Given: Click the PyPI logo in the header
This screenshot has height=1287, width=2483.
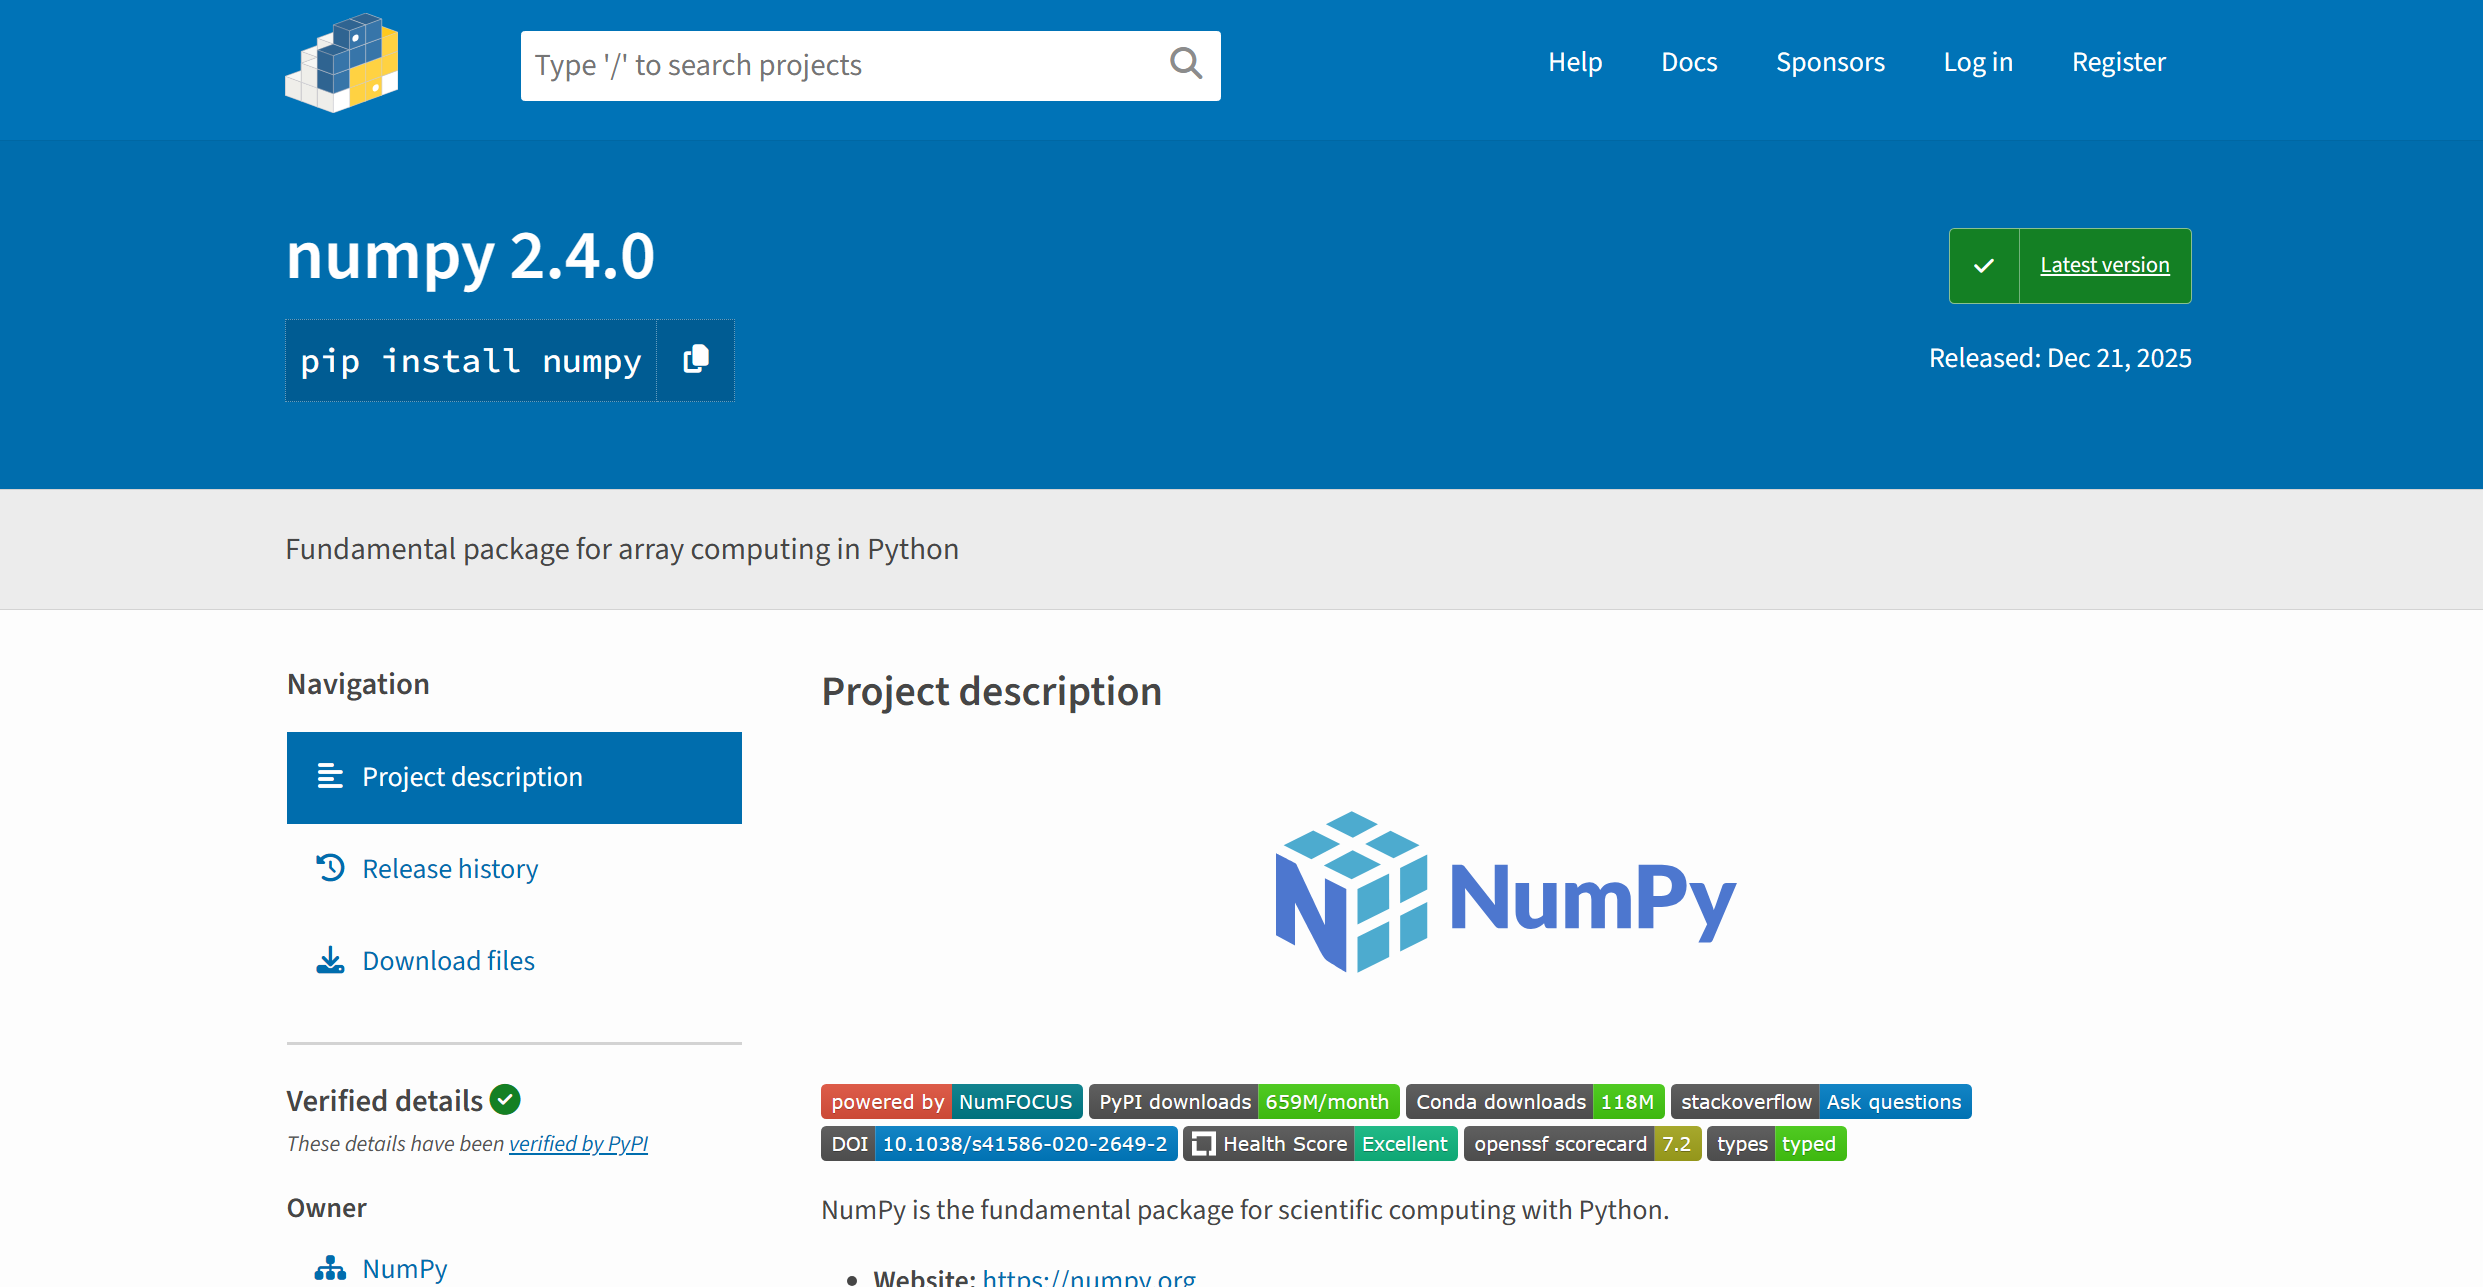Looking at the screenshot, I should point(342,63).
